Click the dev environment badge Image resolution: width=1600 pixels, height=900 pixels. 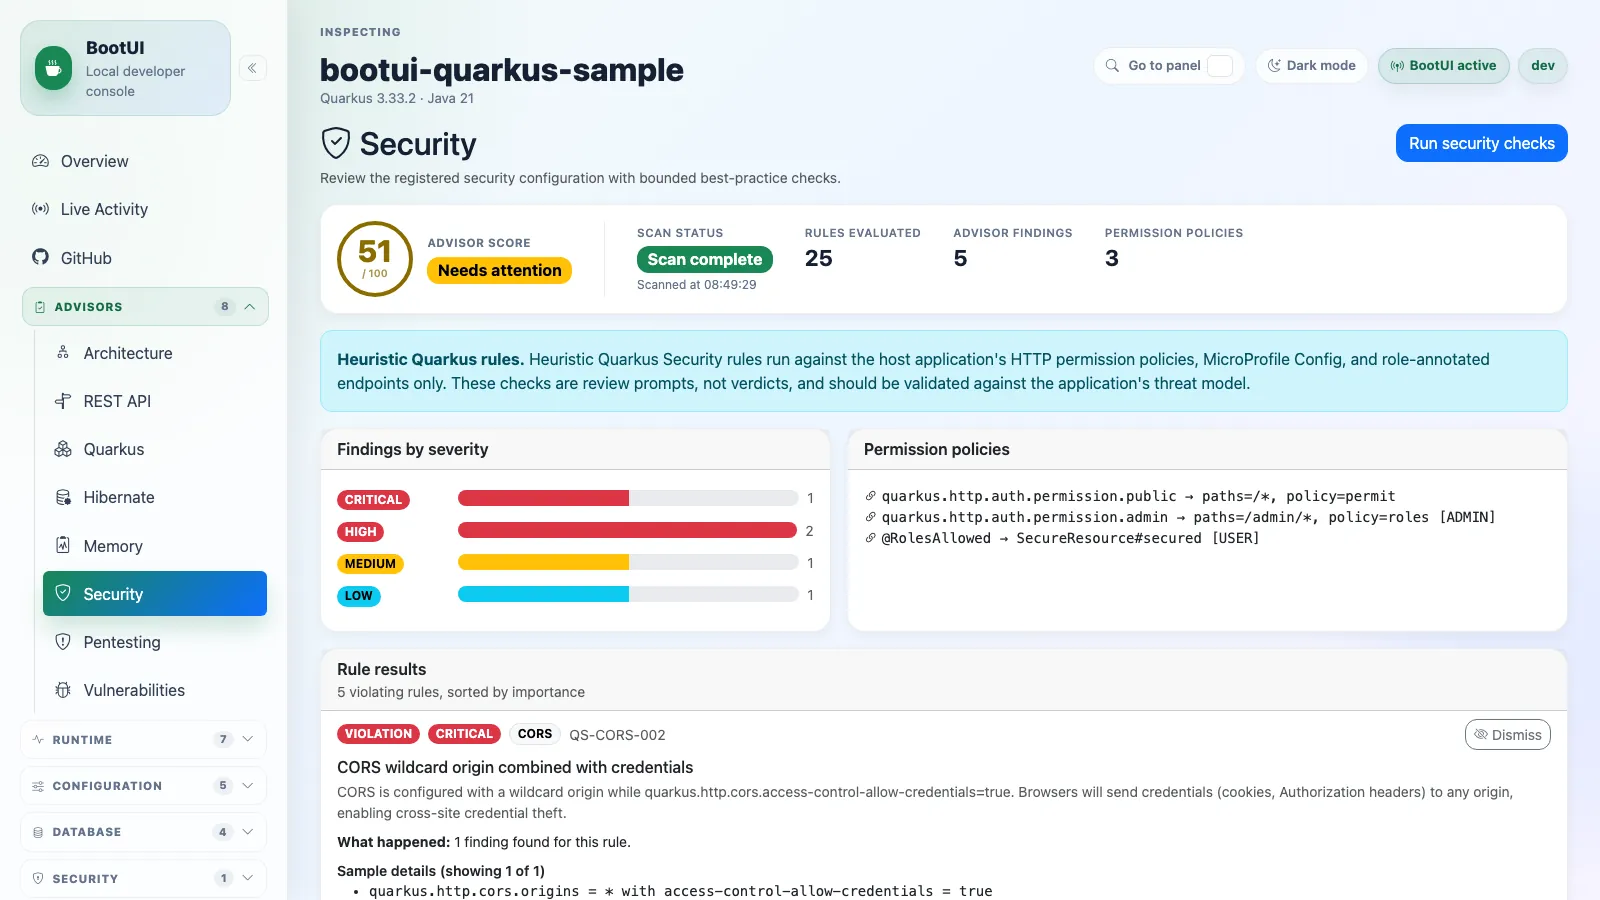click(x=1543, y=66)
